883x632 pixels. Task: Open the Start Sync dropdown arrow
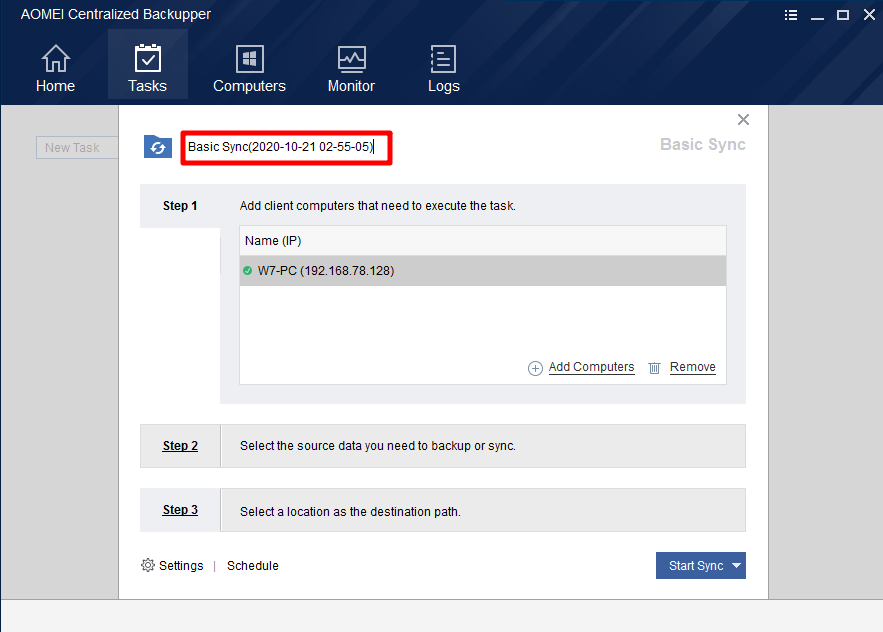point(737,566)
